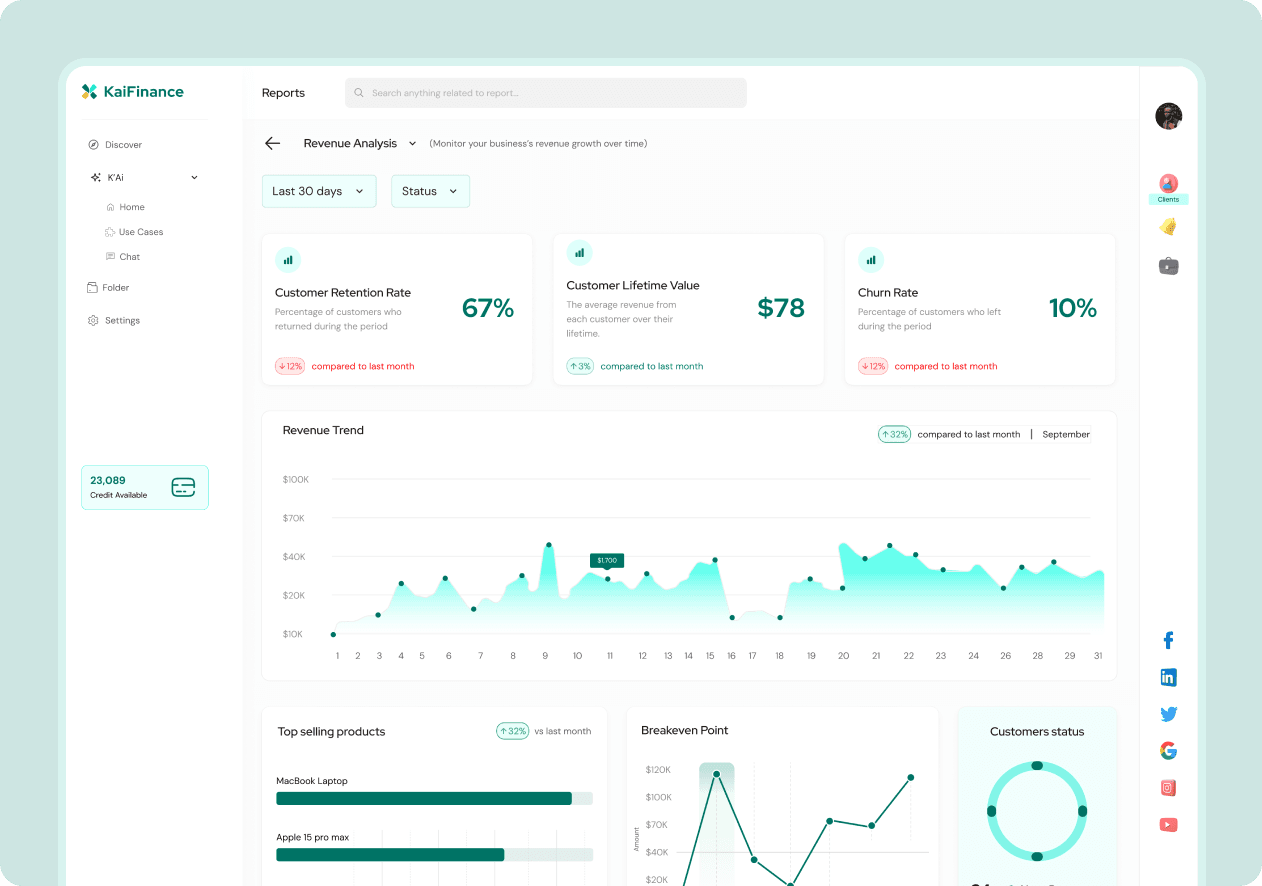
Task: Click the back arrow beside Revenue Analysis
Action: [272, 144]
